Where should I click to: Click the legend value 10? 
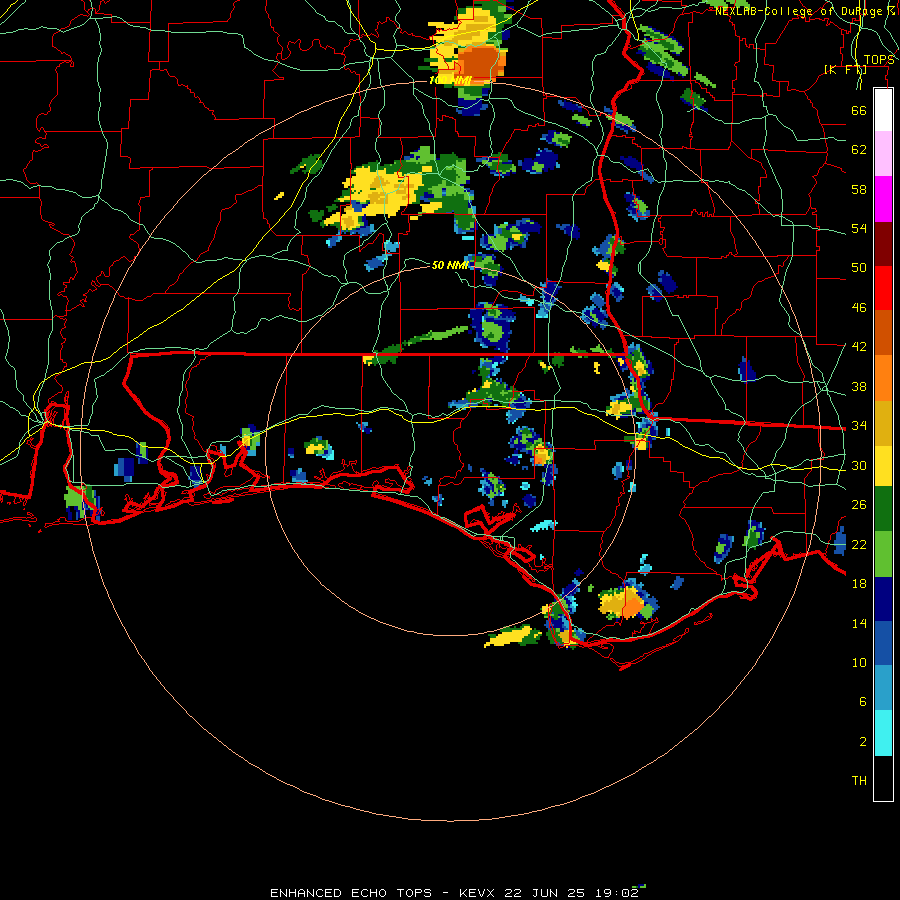pos(859,662)
